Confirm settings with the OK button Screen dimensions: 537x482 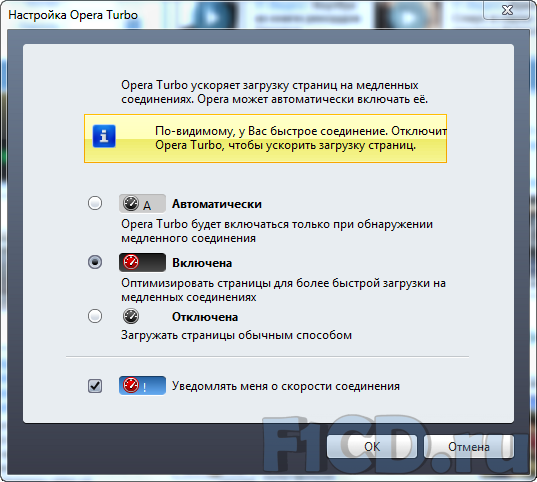click(x=372, y=447)
